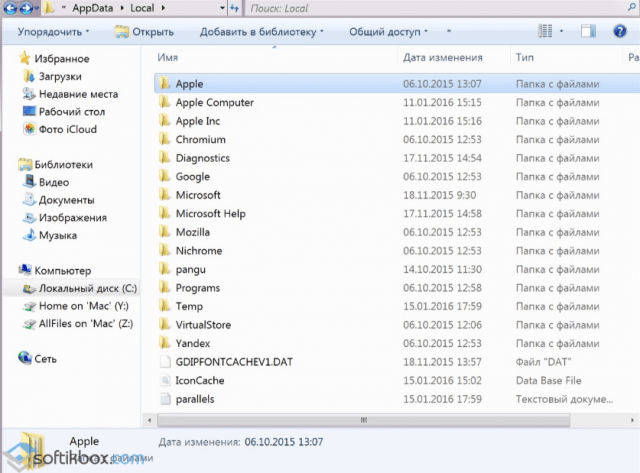Click AppData in the address path
This screenshot has width=640, height=473.
(93, 8)
